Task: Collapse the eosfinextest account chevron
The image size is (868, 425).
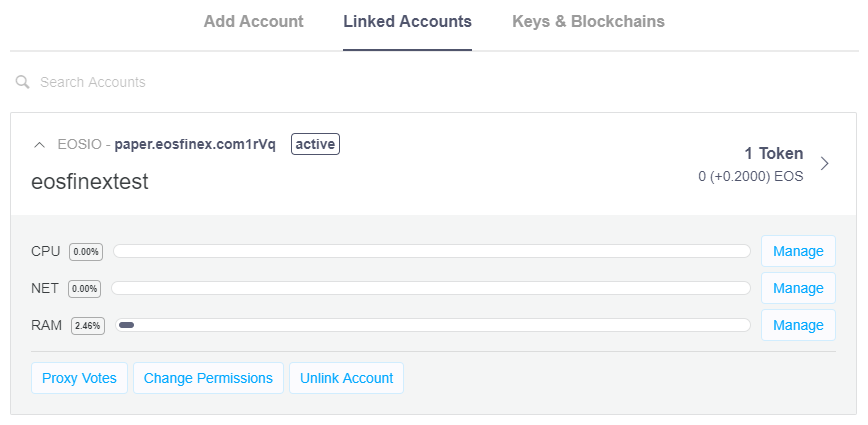Action: tap(39, 145)
